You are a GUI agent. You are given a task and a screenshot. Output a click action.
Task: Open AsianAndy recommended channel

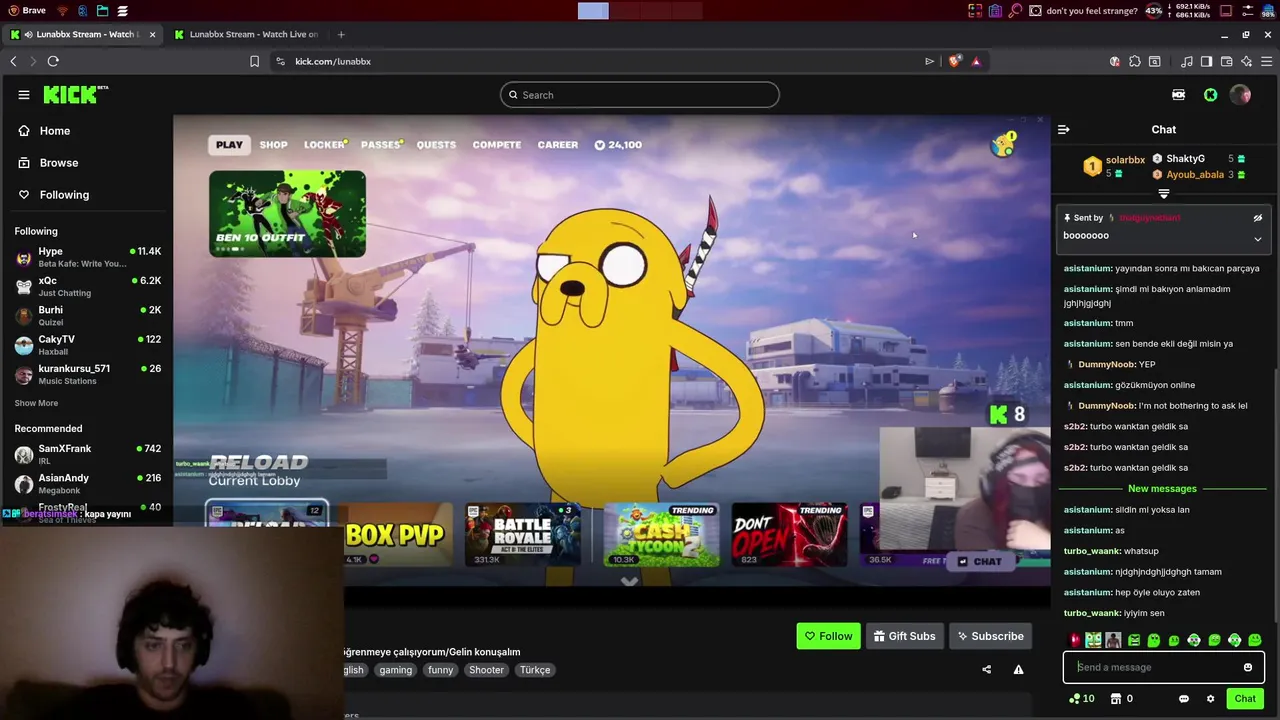point(87,483)
